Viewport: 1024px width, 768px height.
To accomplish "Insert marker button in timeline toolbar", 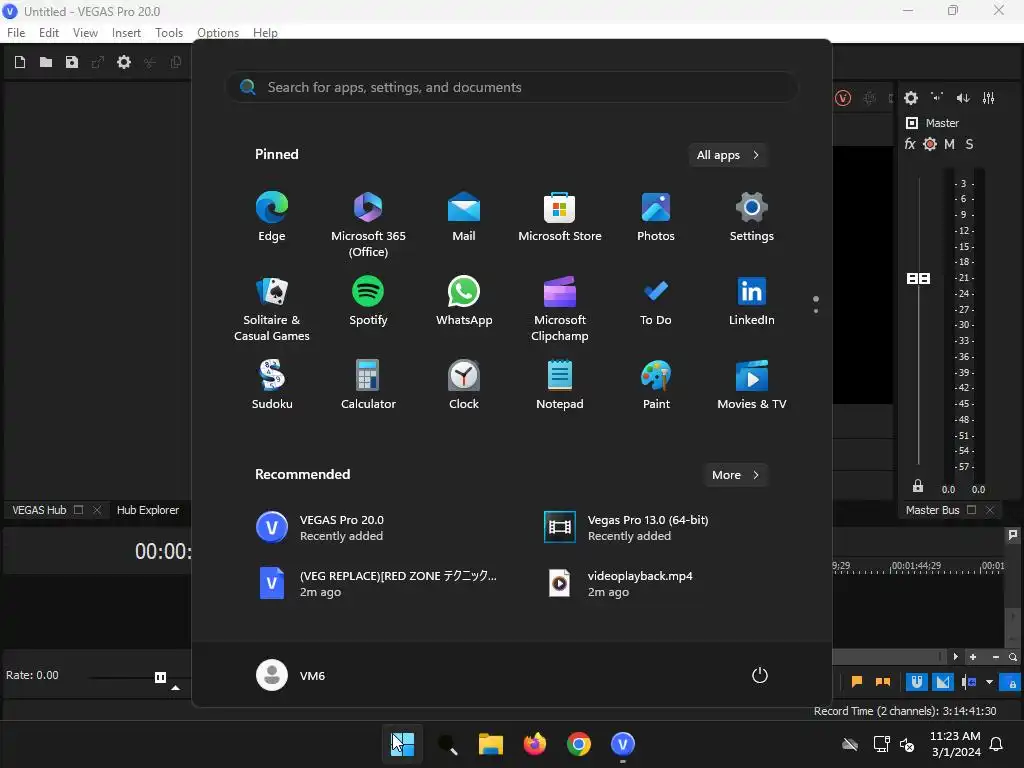I will pos(857,682).
